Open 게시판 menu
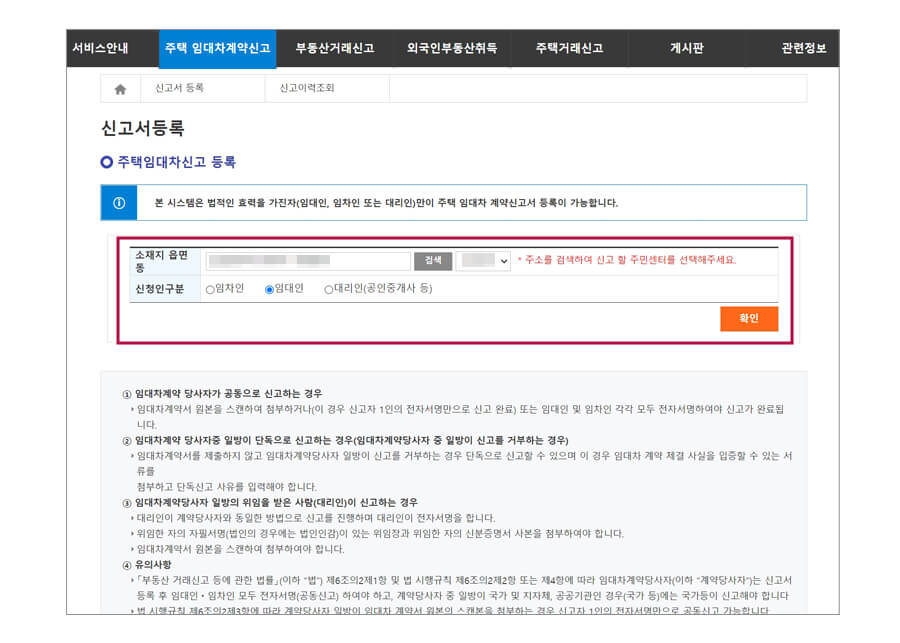Viewport: 900px width, 643px height. coord(686,48)
